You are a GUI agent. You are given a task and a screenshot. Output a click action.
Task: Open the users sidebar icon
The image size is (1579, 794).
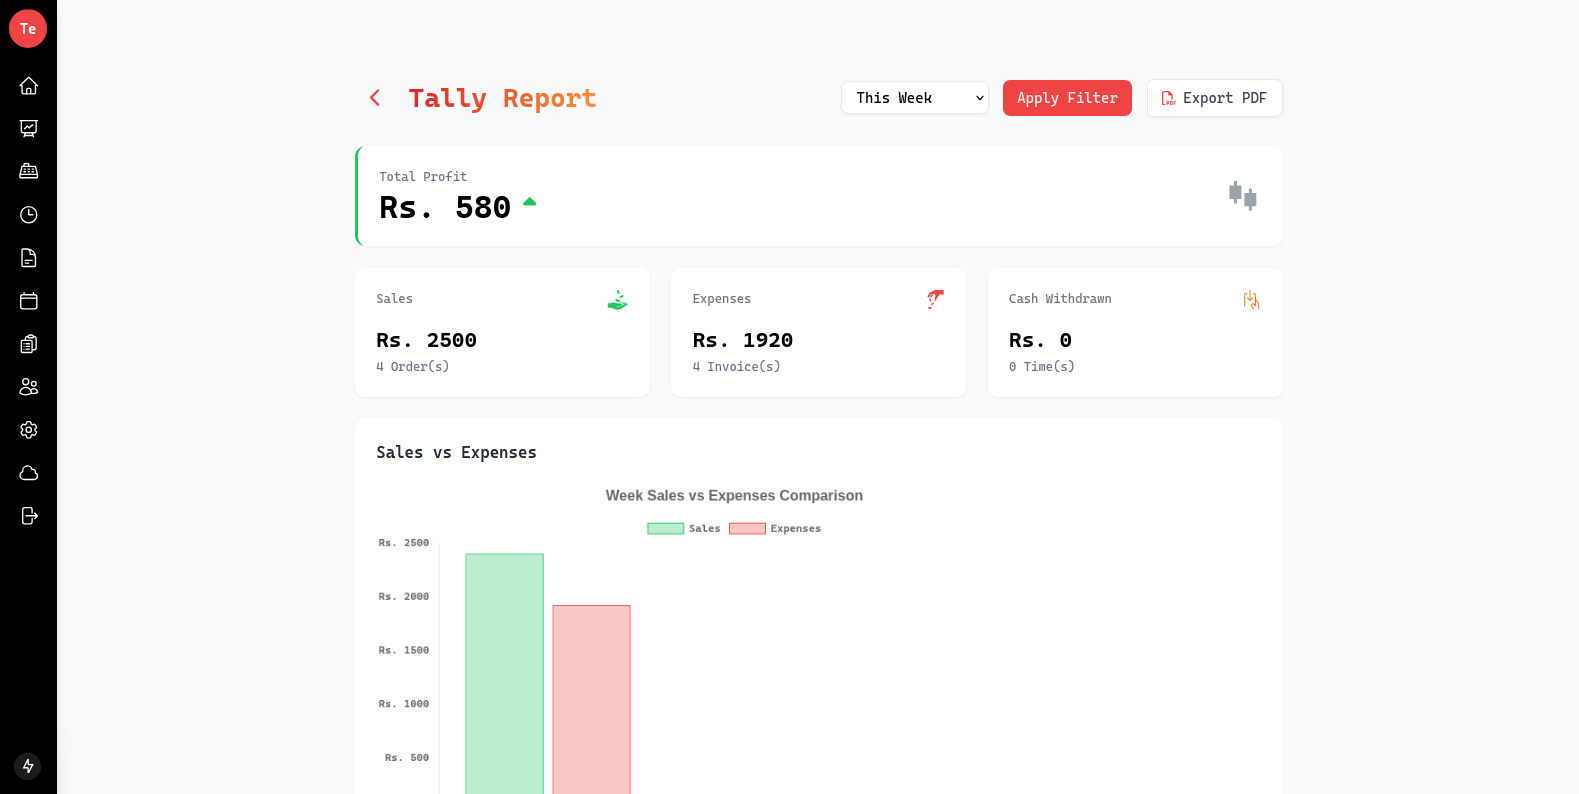29,387
